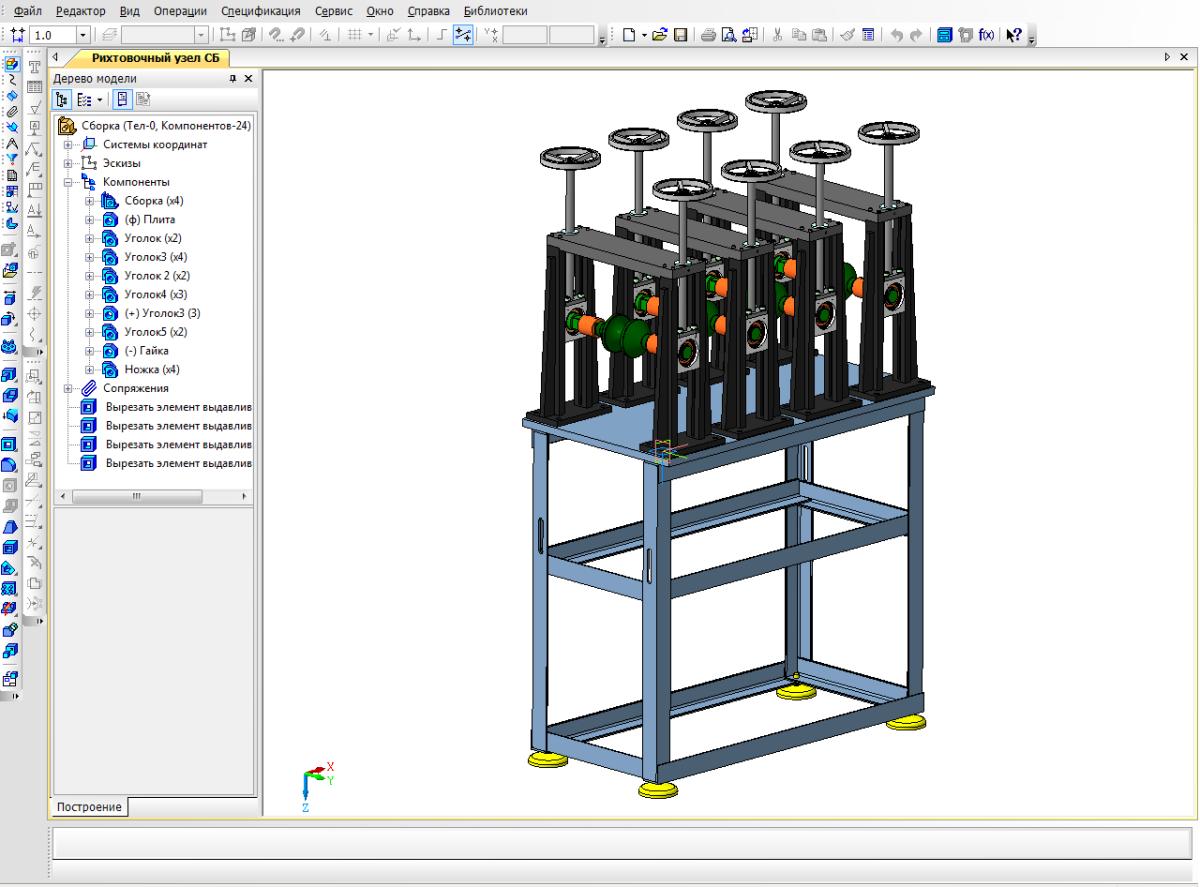Click the Undo arrow icon
This screenshot has width=1200, height=887.
(x=898, y=35)
